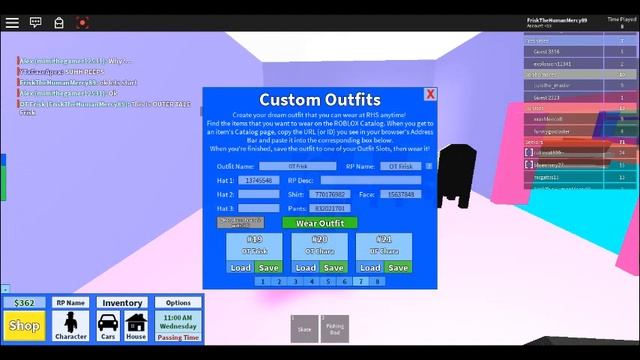Image resolution: width=640 pixels, height=360 pixels.
Task: Click the Pants ID field
Action: coord(330,208)
